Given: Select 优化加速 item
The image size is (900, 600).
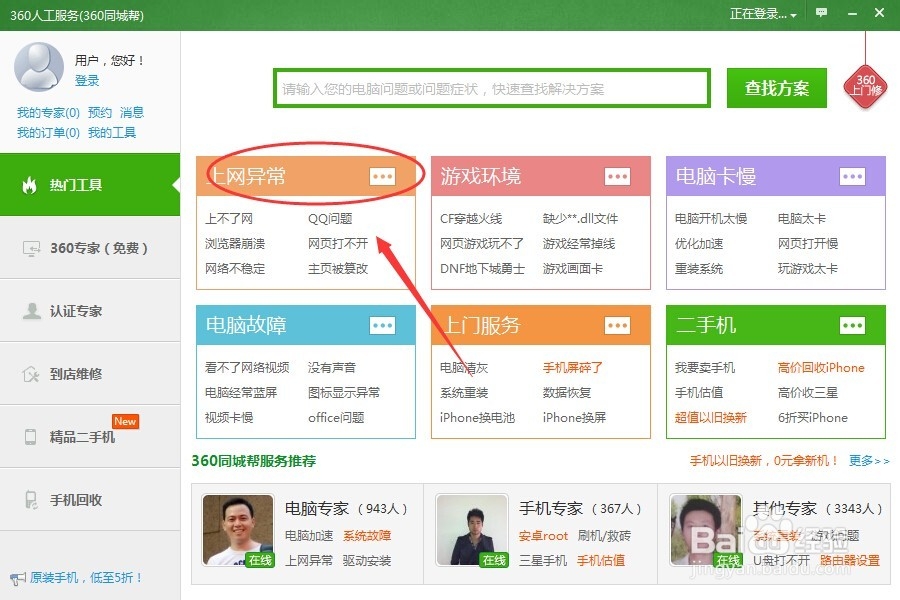Looking at the screenshot, I should point(699,243).
